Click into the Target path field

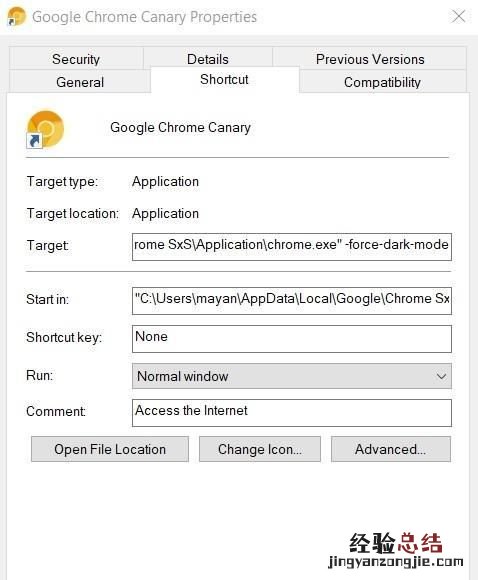tap(292, 247)
